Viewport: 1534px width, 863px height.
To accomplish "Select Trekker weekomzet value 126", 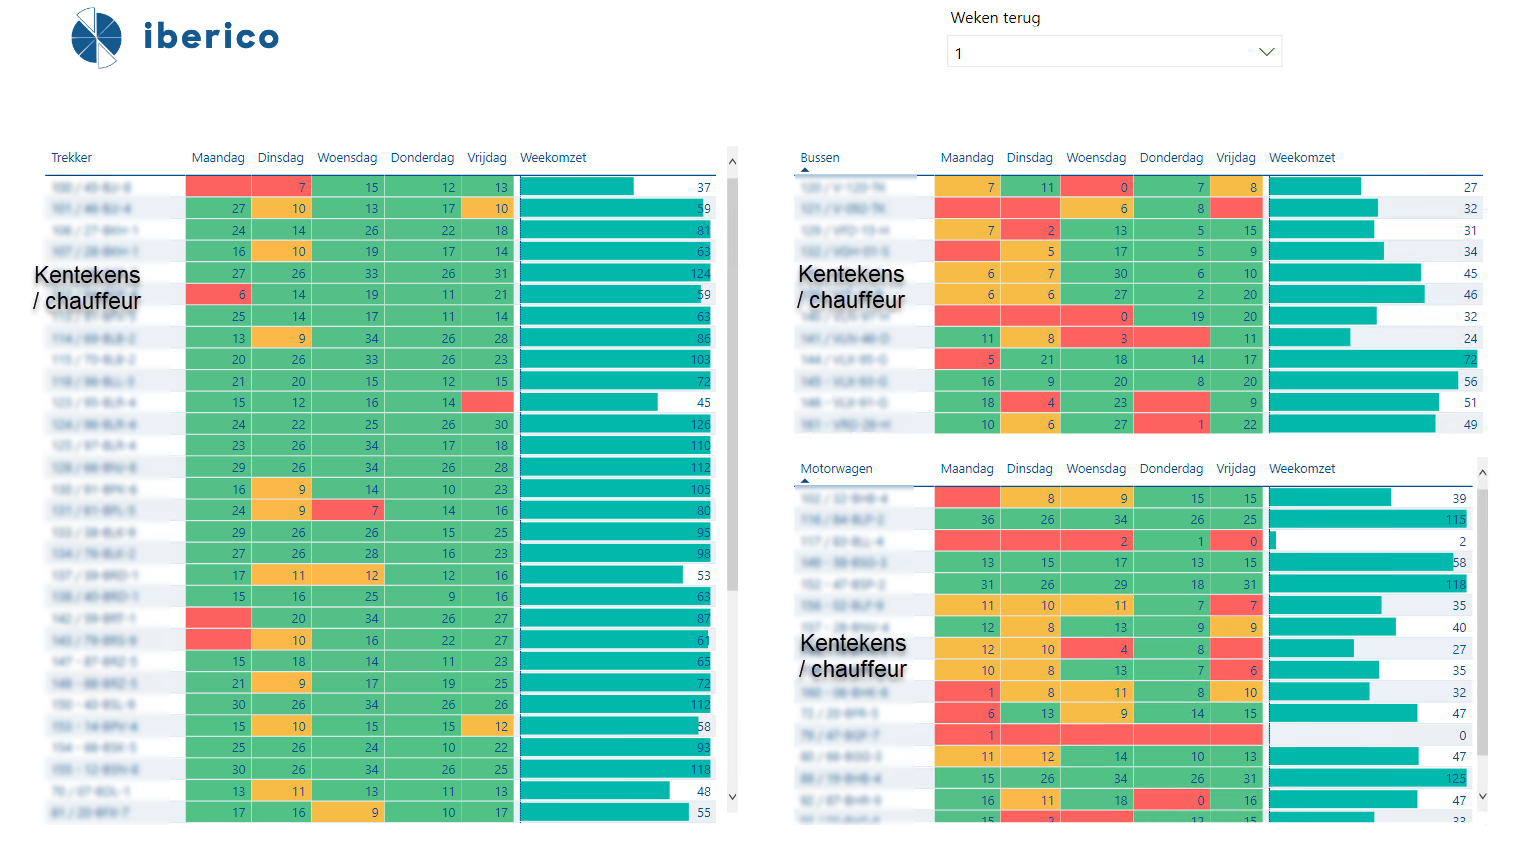I will [x=700, y=425].
